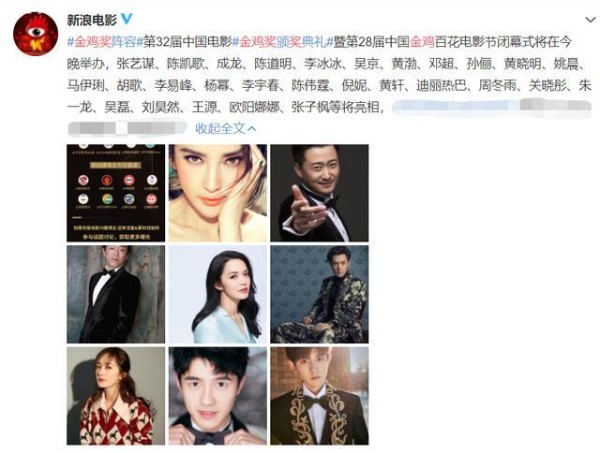The height and width of the screenshot is (453, 600).
Task: Click the blurred link at end of text
Action: (492, 107)
